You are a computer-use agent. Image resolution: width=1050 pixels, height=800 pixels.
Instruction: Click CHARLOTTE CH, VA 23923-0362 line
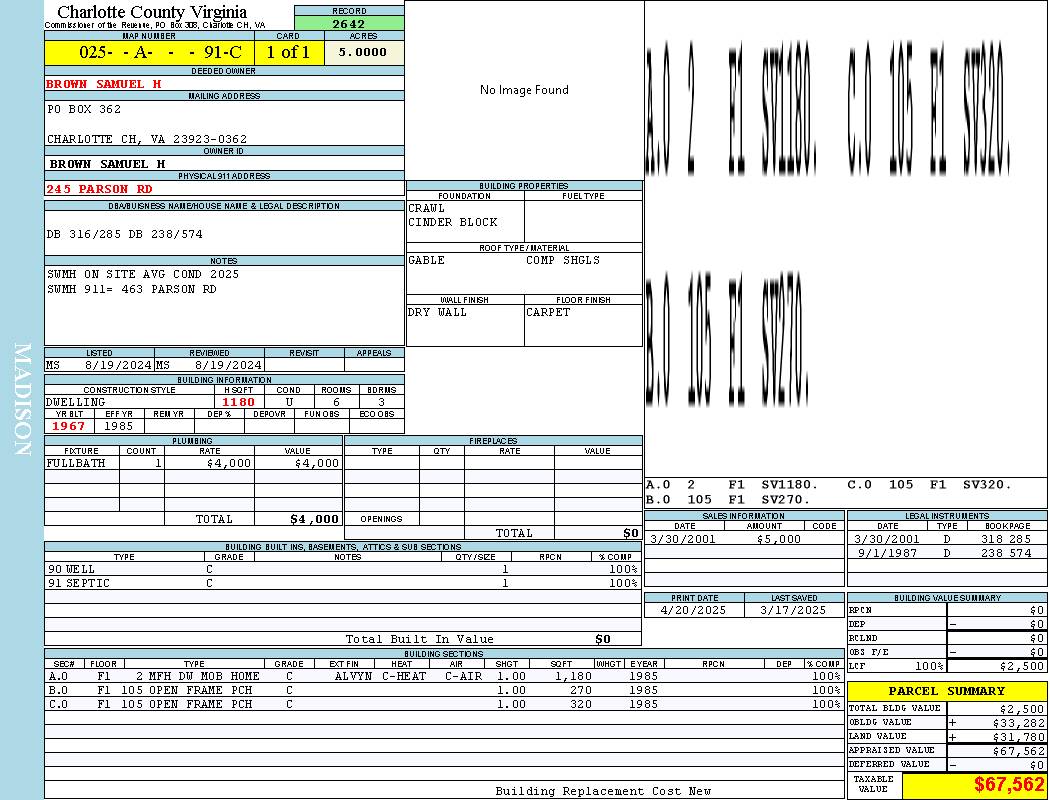pyautogui.click(x=147, y=139)
